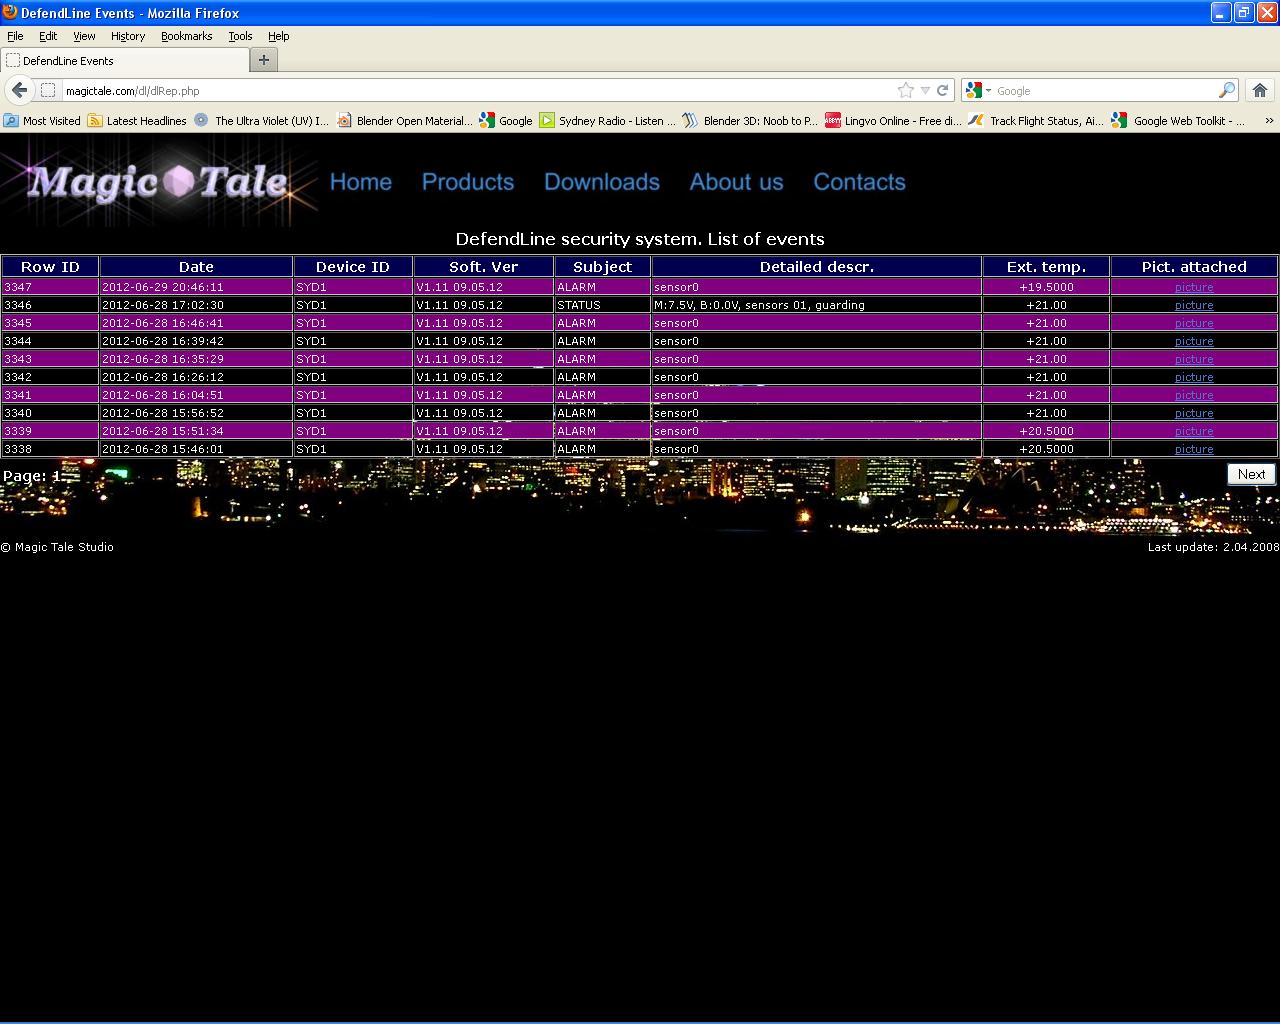Reload the current page
Screen dimensions: 1280x1024
943,90
